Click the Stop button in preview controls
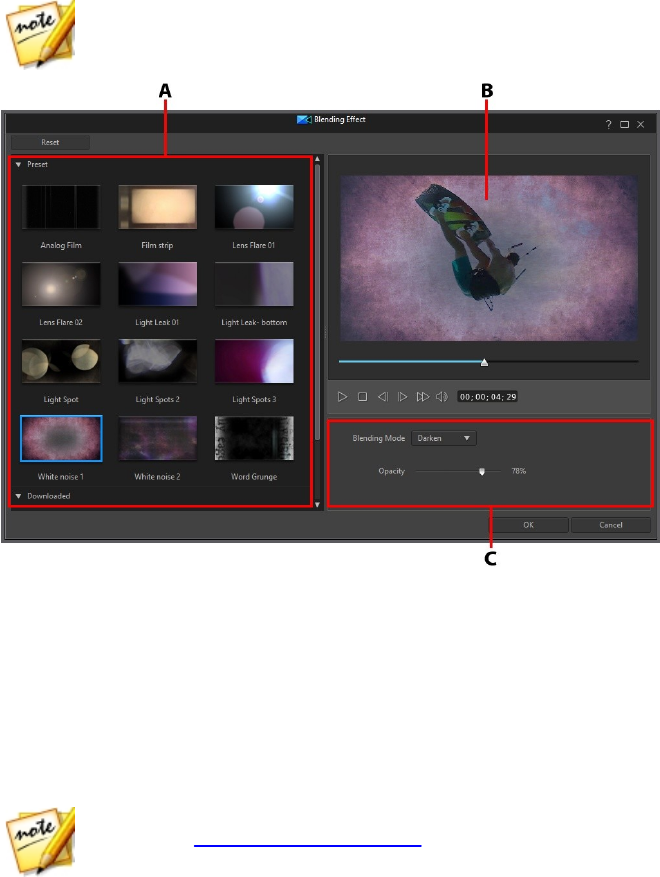This screenshot has width=660, height=877. tap(362, 397)
